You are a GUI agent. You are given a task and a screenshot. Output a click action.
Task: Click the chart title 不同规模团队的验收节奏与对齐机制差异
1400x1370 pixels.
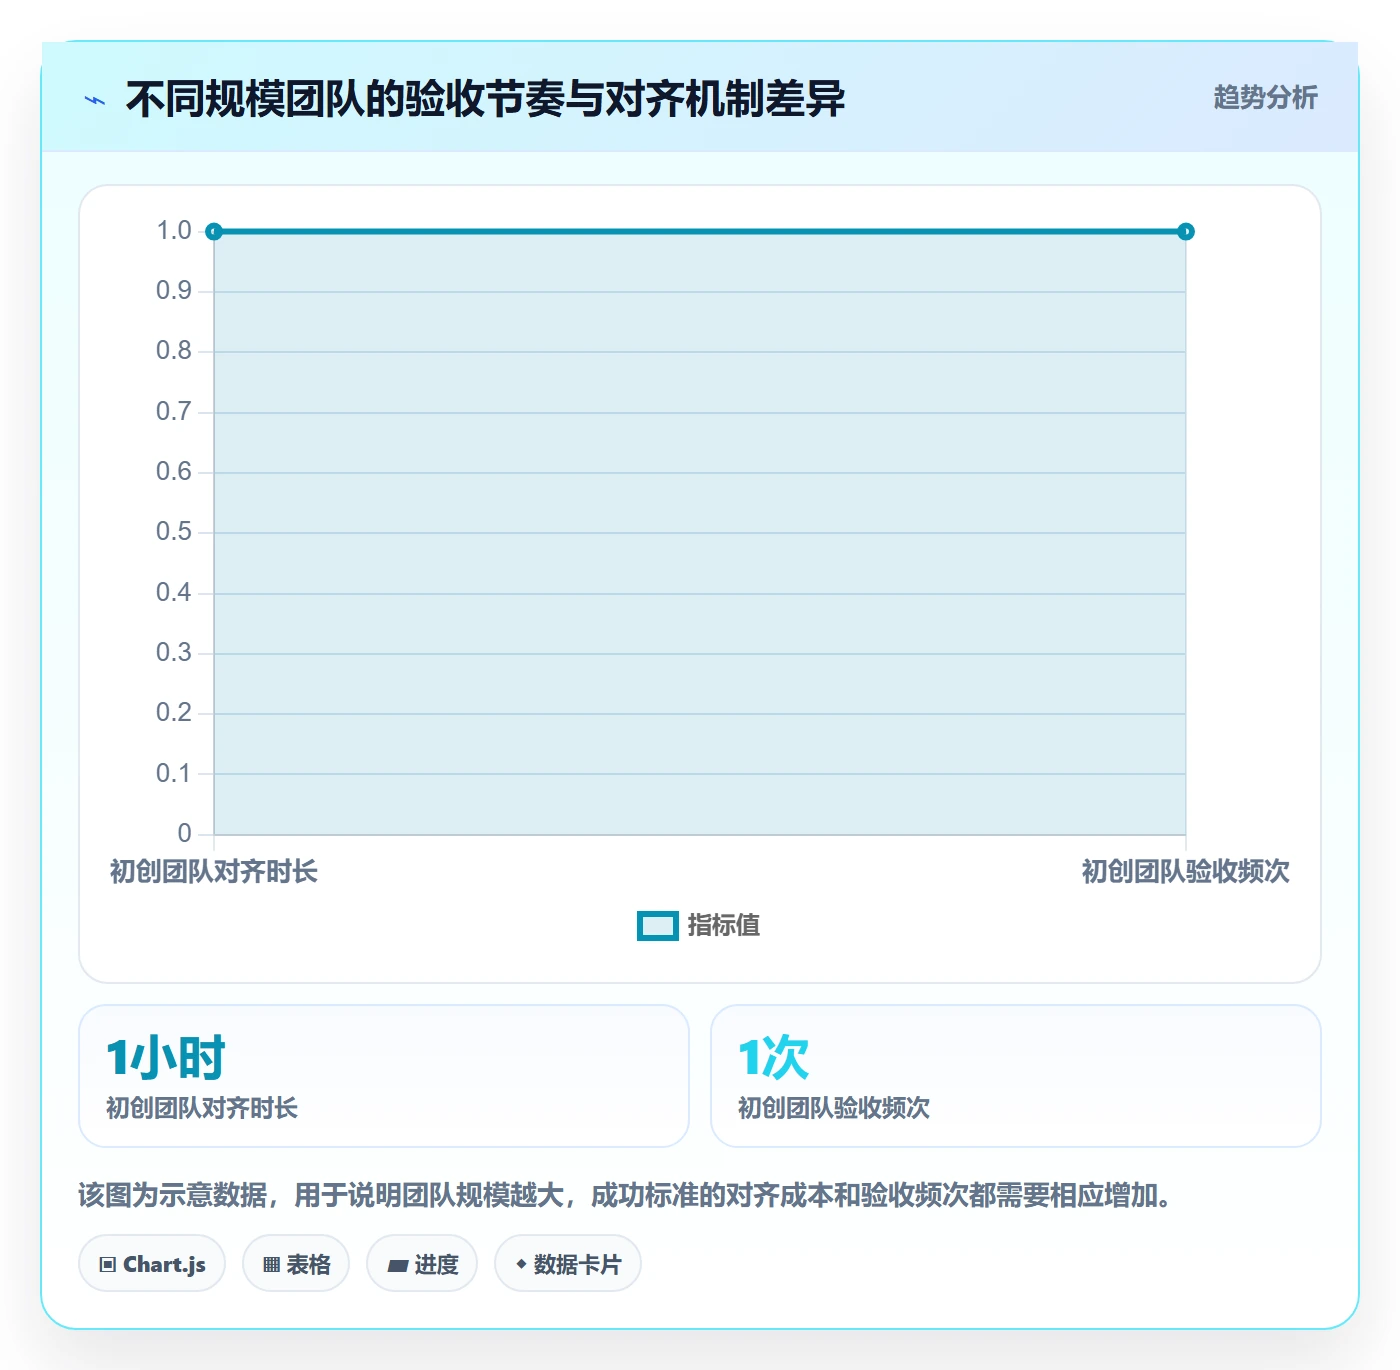486,99
